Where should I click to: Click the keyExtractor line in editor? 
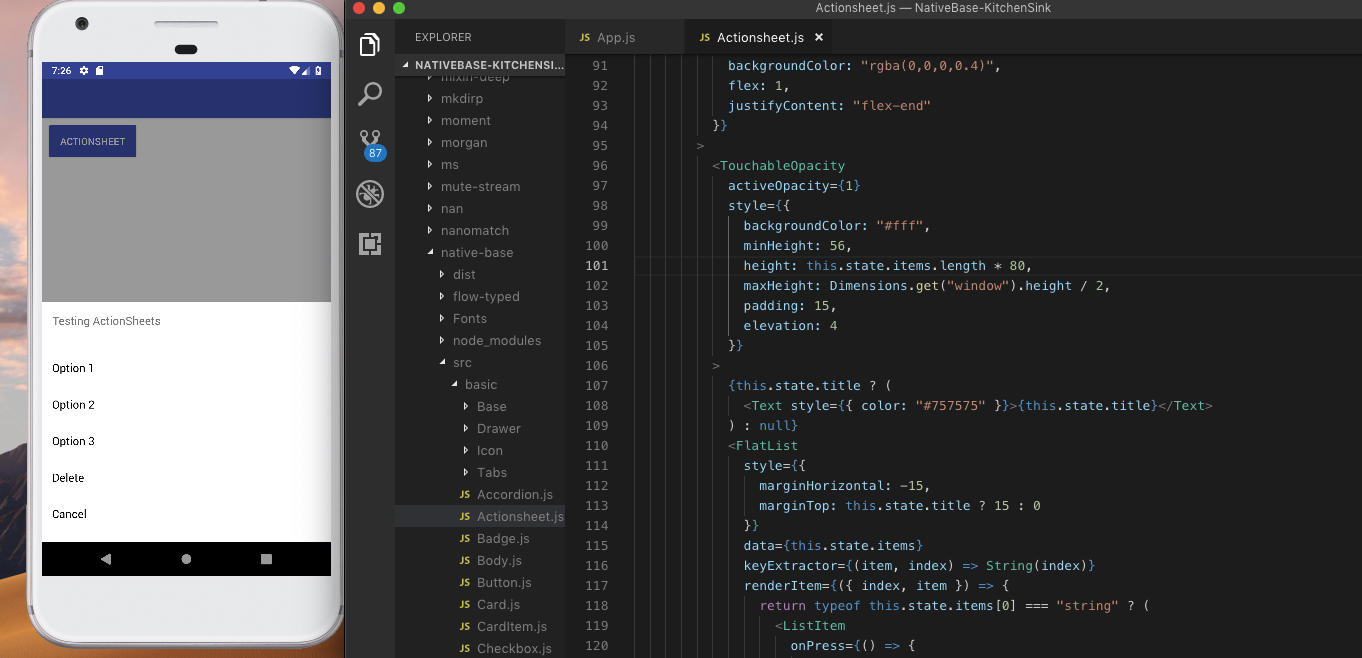pyautogui.click(x=920, y=566)
